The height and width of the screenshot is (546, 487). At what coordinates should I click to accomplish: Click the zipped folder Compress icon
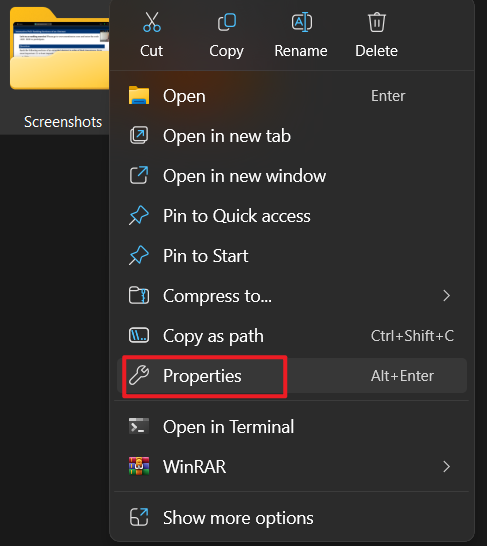[x=139, y=296]
